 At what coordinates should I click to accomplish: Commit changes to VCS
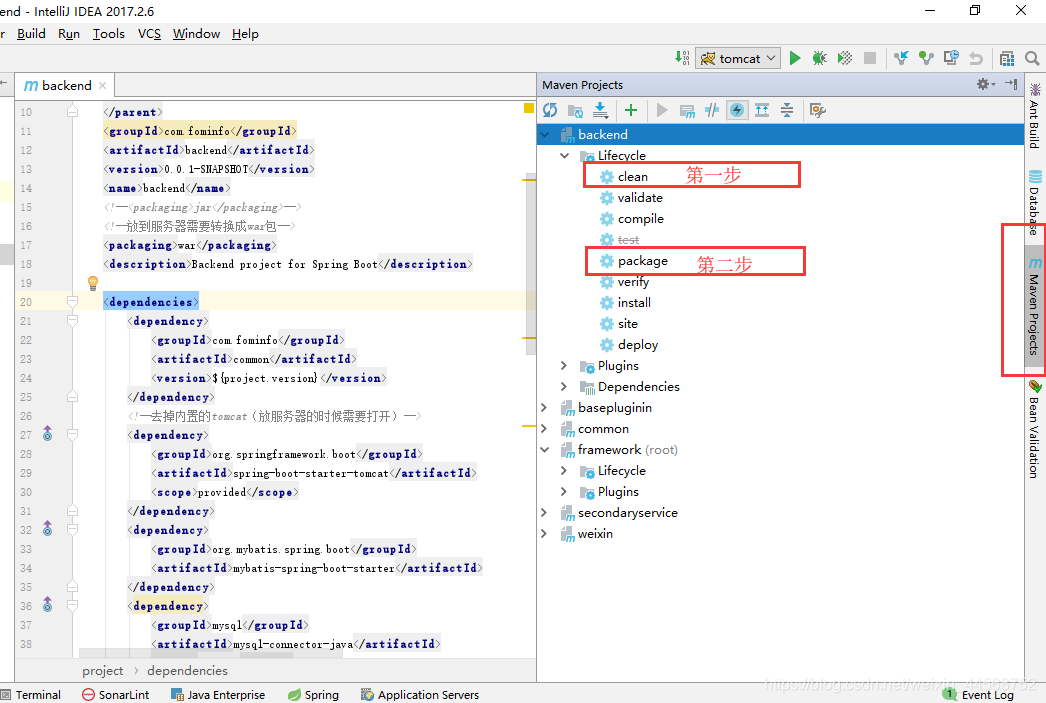tap(926, 58)
